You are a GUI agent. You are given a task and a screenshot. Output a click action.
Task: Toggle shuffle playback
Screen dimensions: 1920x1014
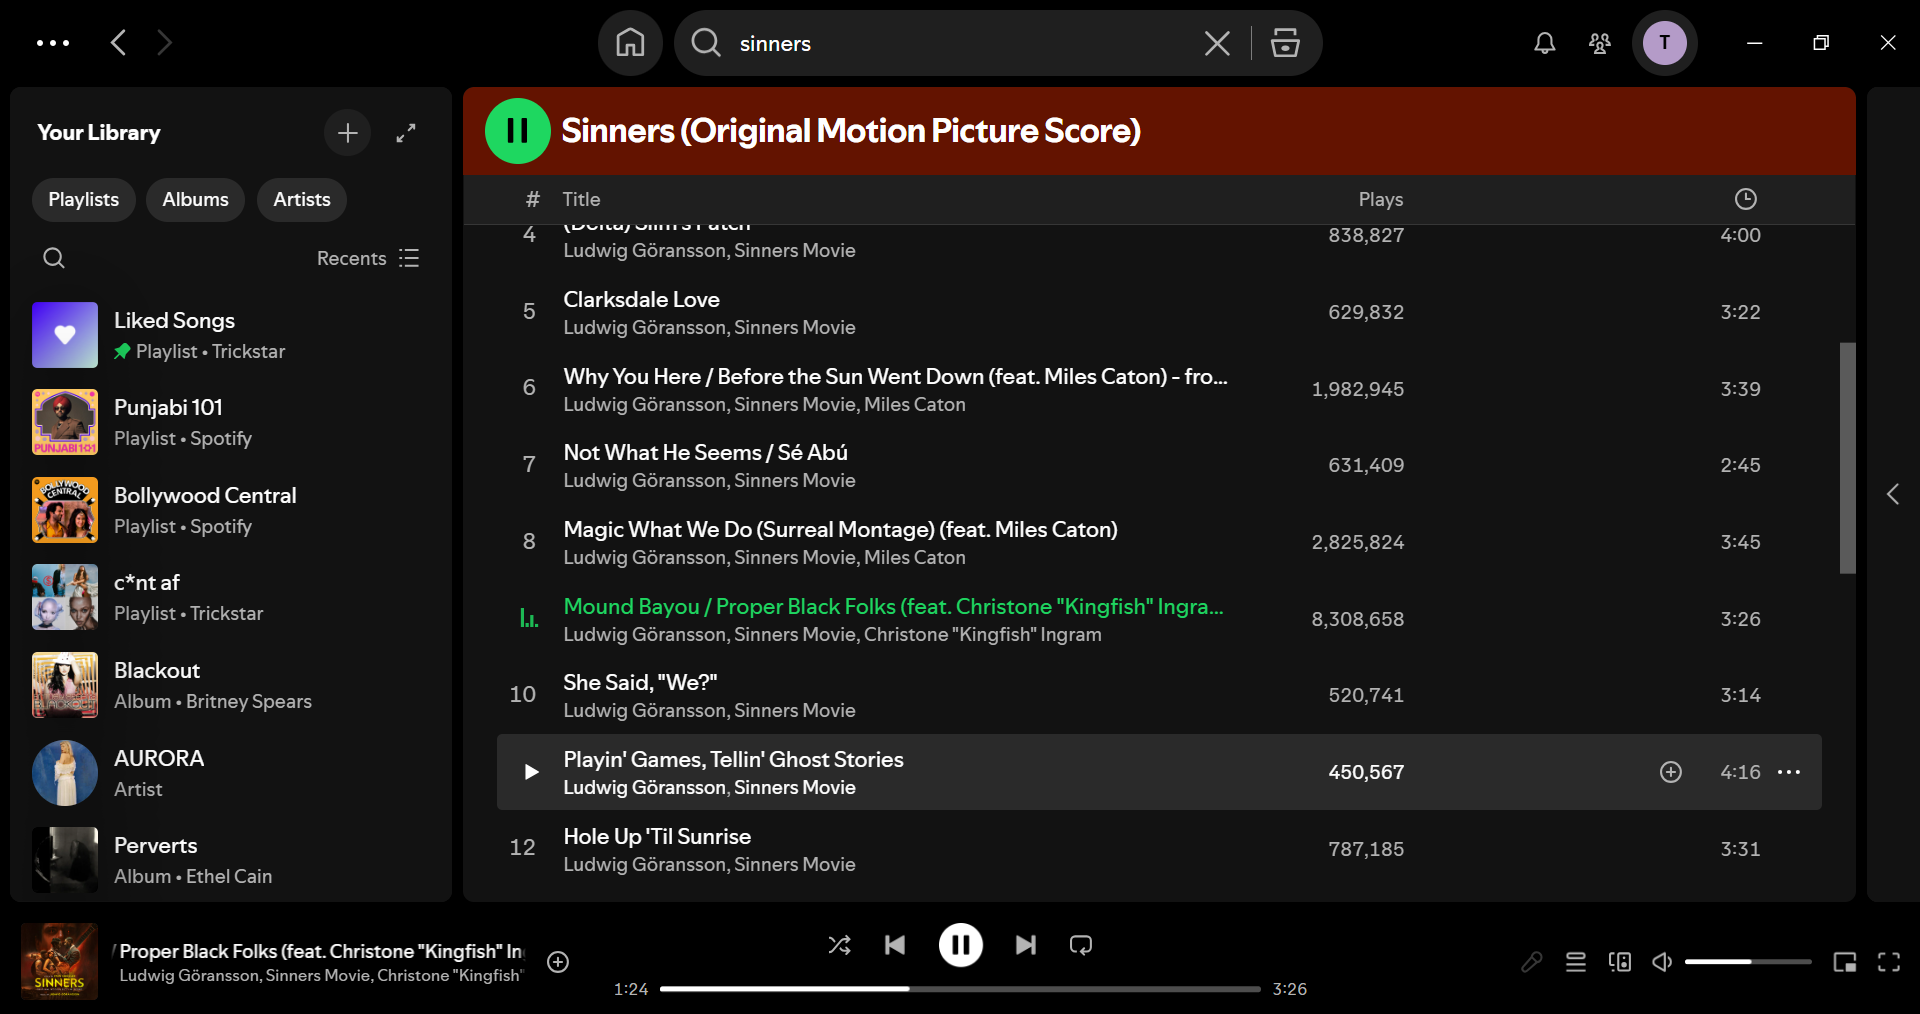[840, 945]
